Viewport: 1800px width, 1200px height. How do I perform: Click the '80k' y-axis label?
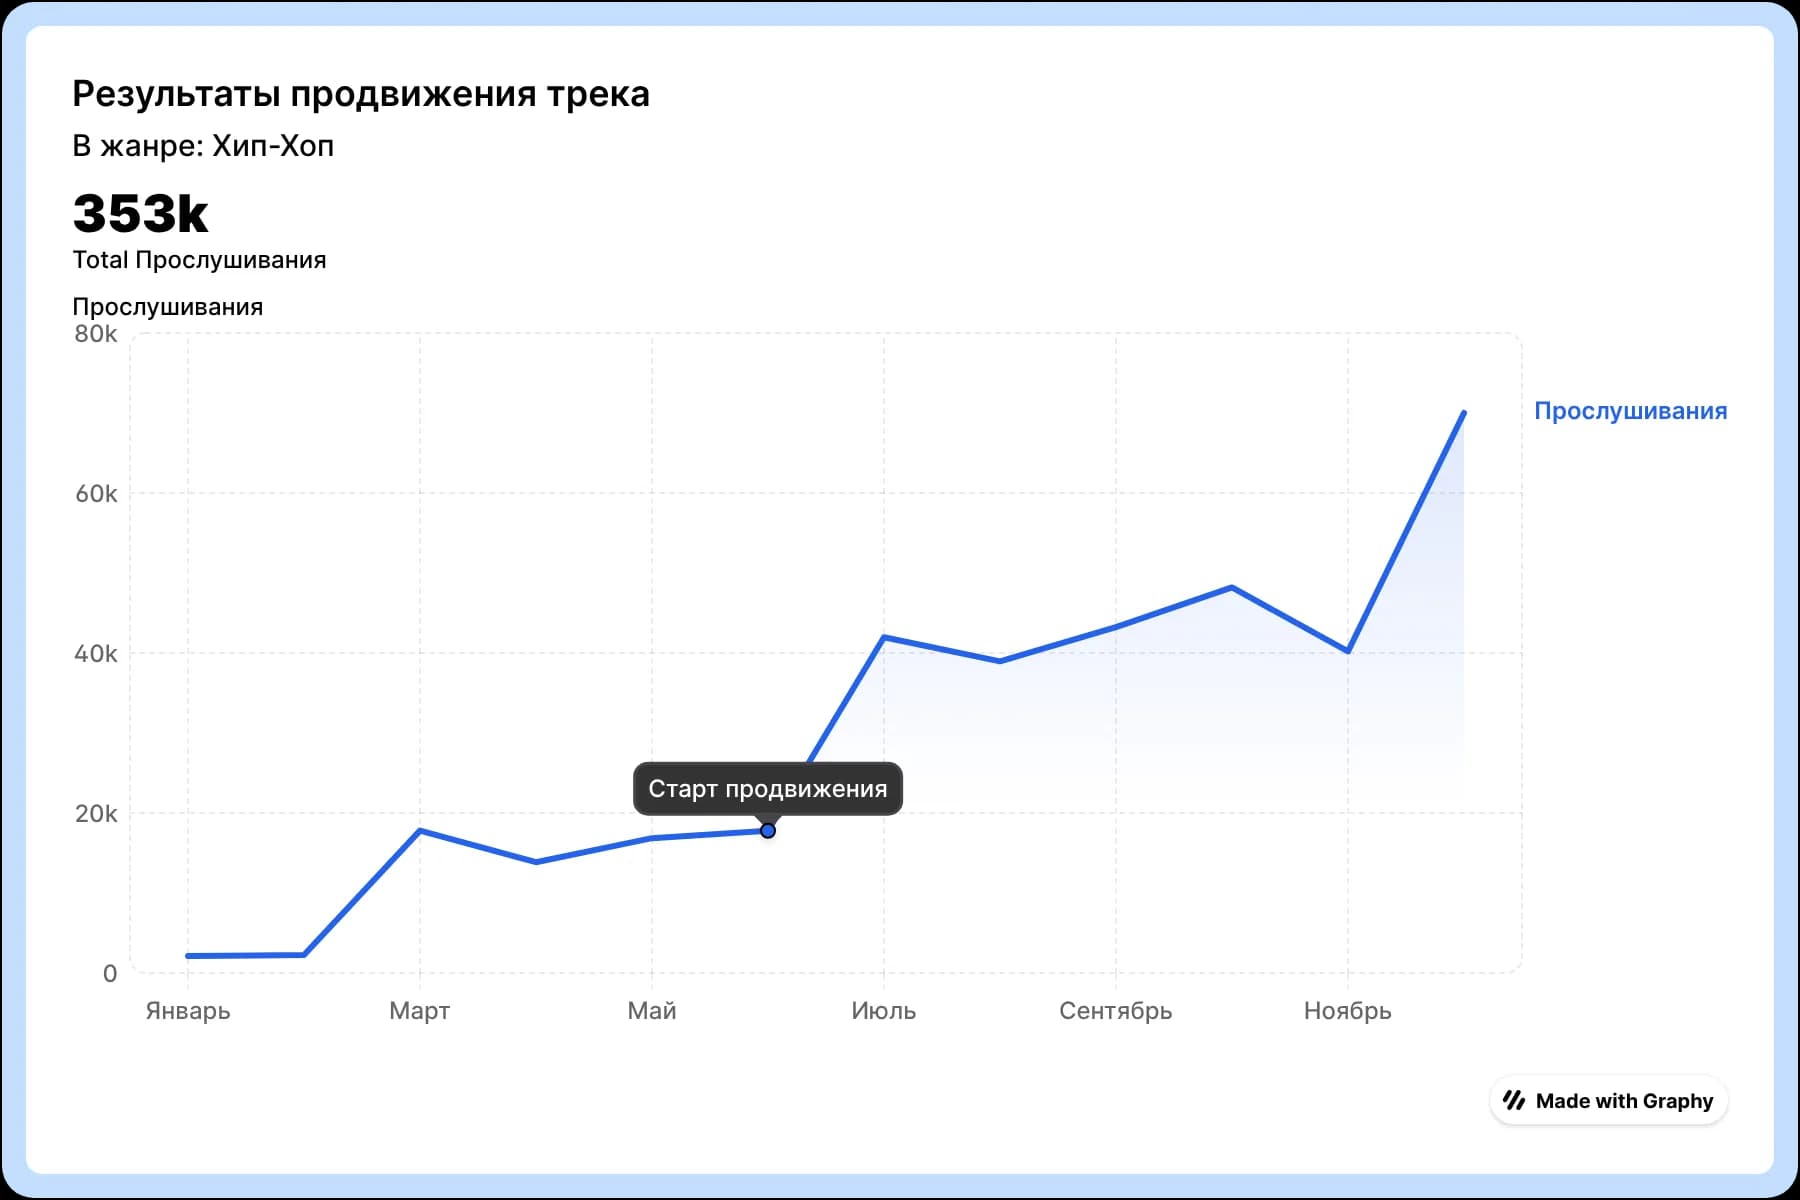[x=96, y=334]
